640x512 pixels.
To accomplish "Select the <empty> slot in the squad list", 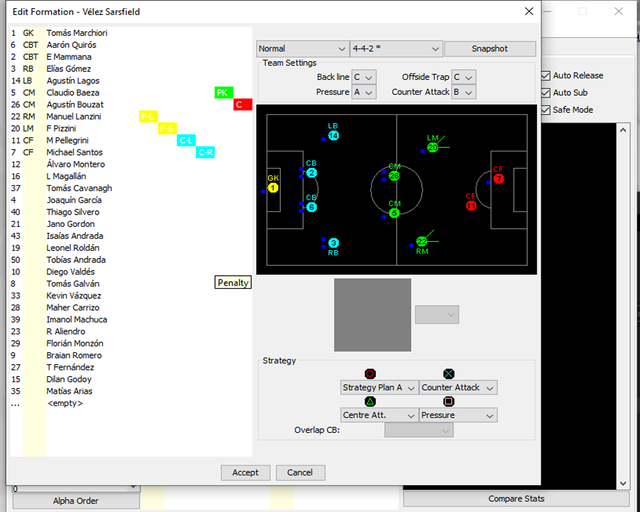I will (x=65, y=403).
